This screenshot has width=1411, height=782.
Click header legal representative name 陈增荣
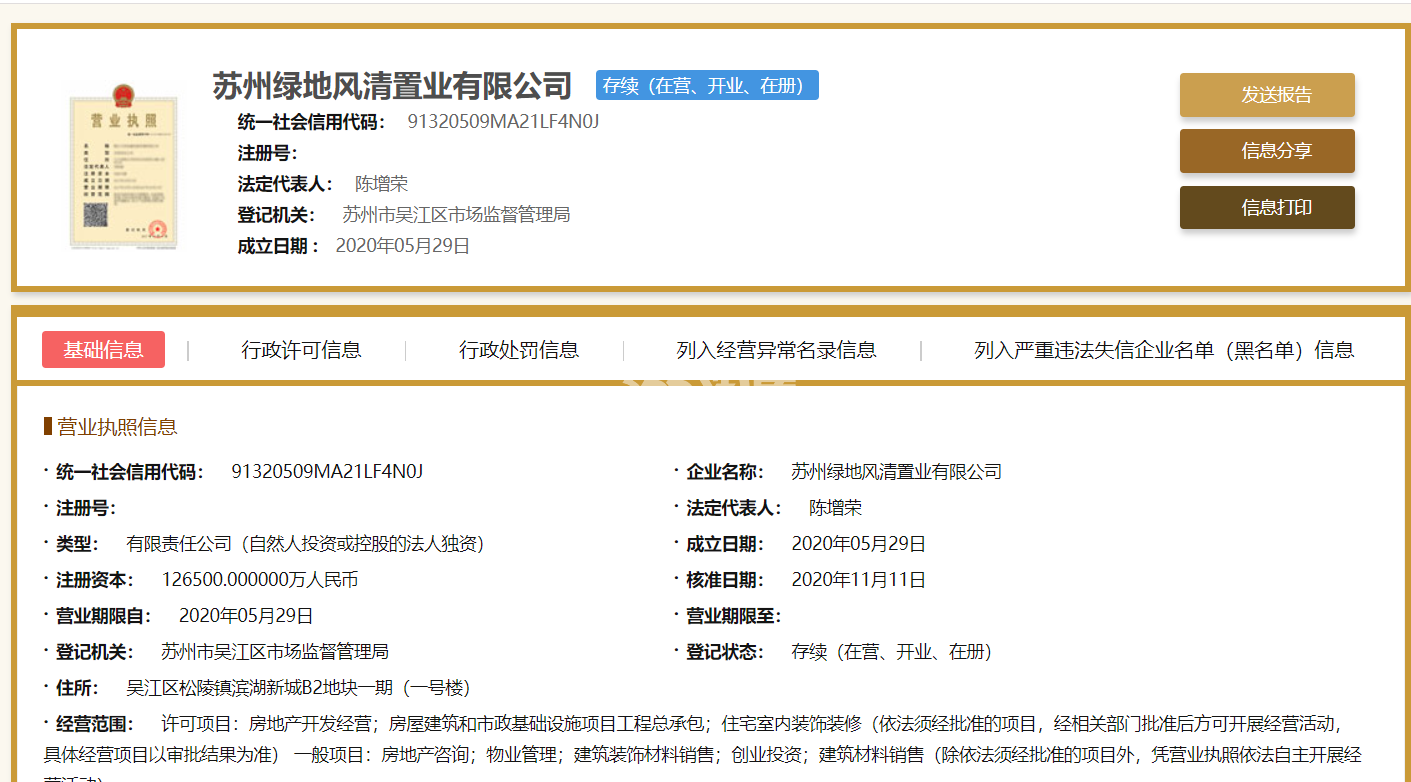pos(382,184)
